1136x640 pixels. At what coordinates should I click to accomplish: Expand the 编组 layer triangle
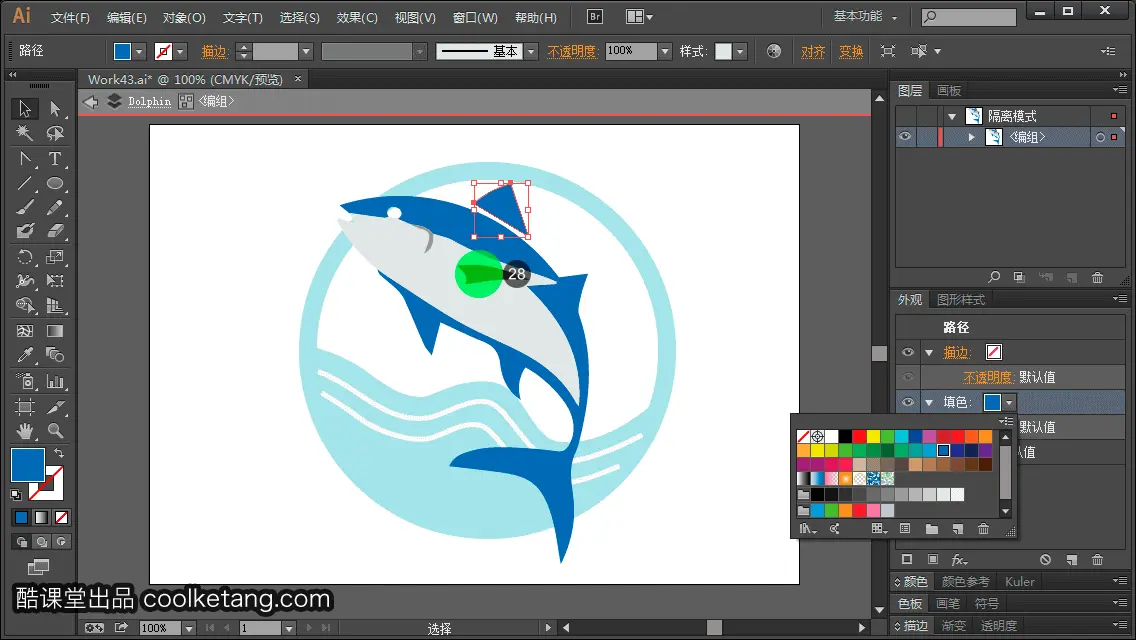pyautogui.click(x=972, y=137)
